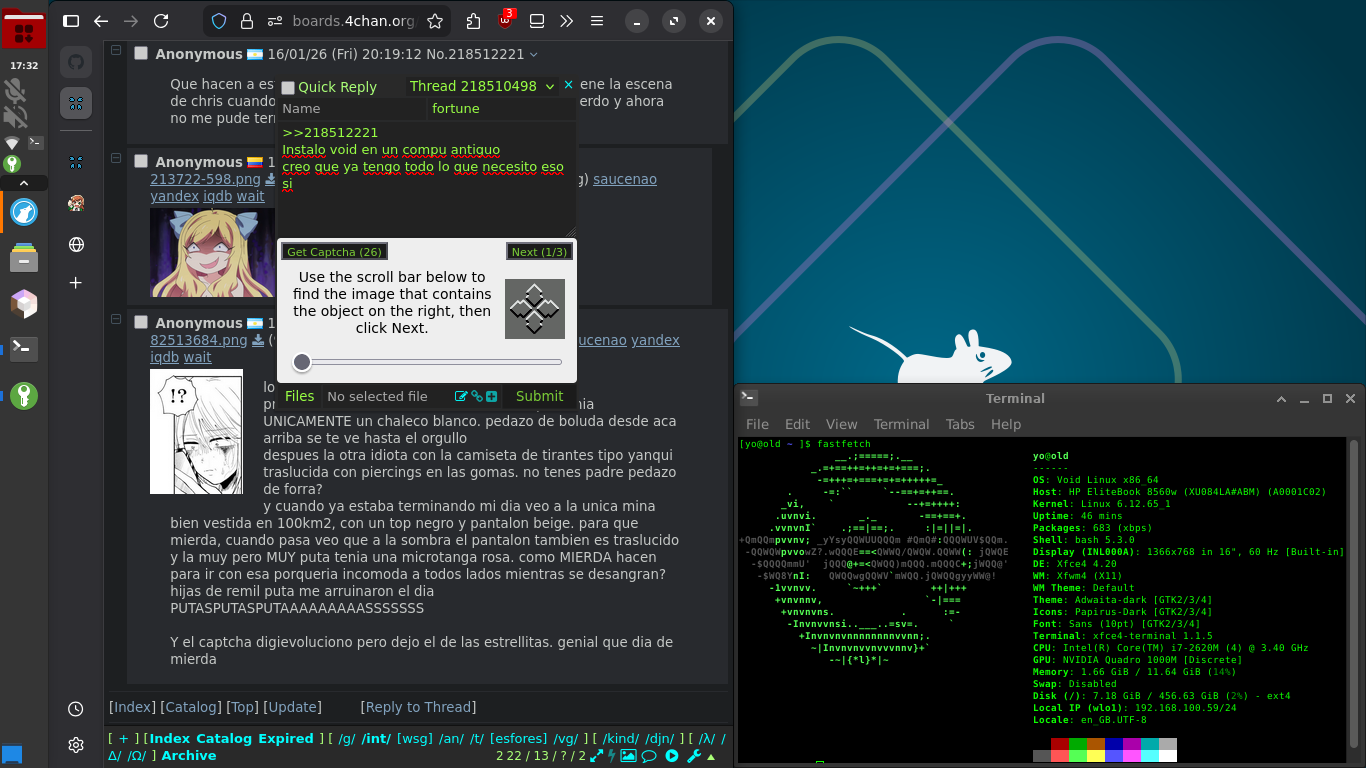The height and width of the screenshot is (768, 1366).
Task: Open the file manager dock icon
Action: [x=24, y=258]
